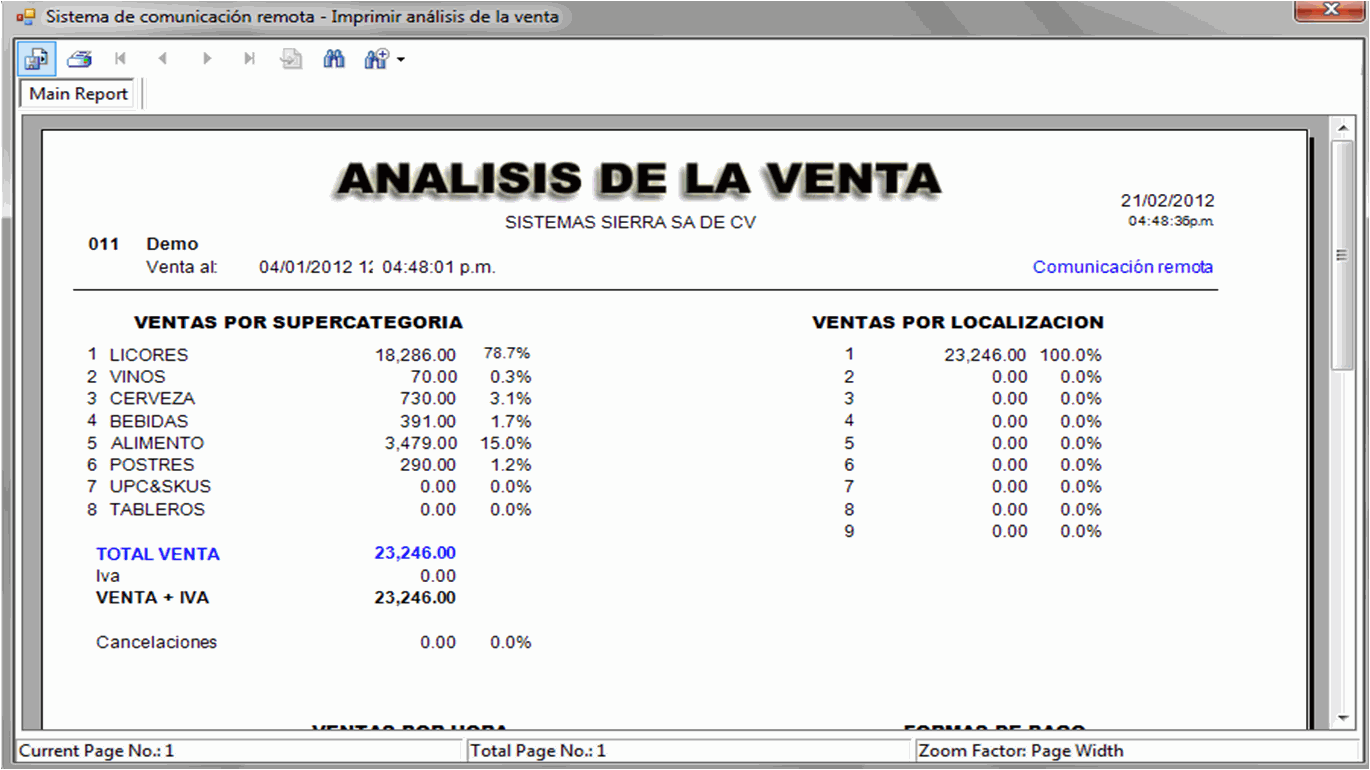Viewport: 1370px width, 770px height.
Task: Click the LICORES row in supercategoria list
Action: point(148,355)
